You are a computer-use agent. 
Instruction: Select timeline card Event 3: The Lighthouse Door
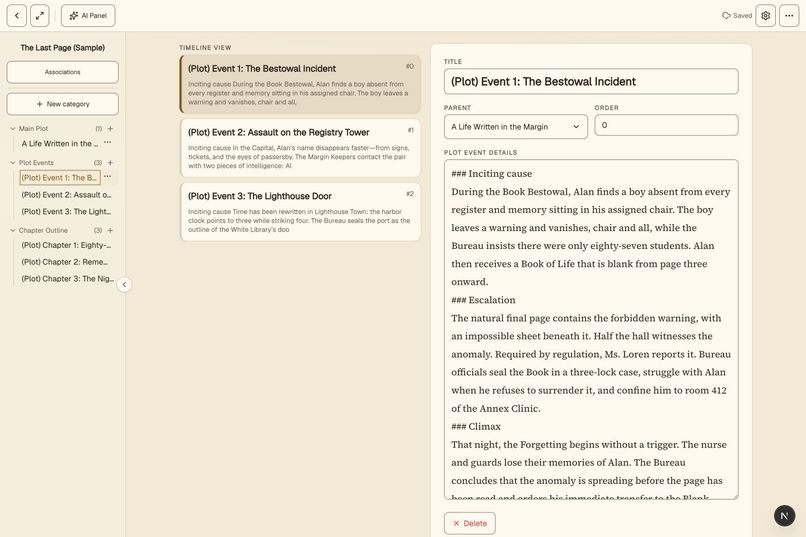[300, 212]
